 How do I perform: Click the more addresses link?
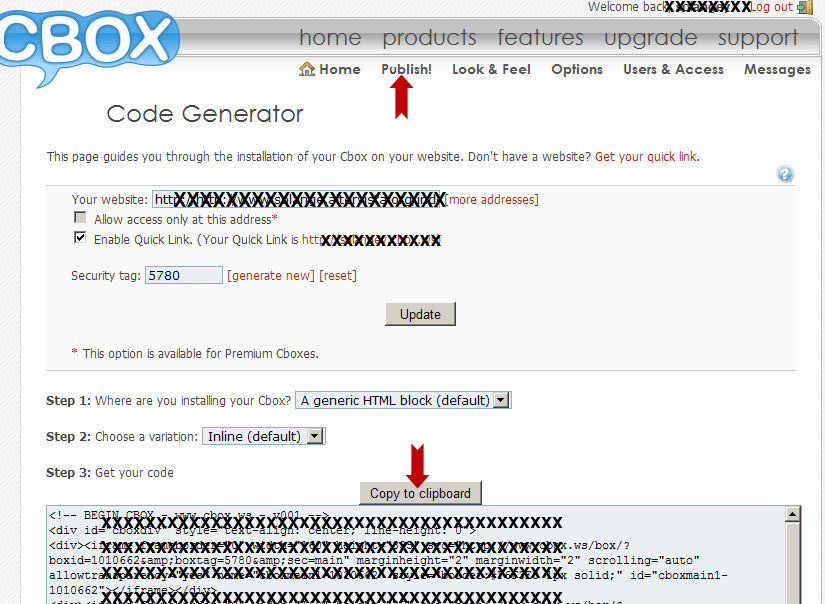pyautogui.click(x=491, y=200)
